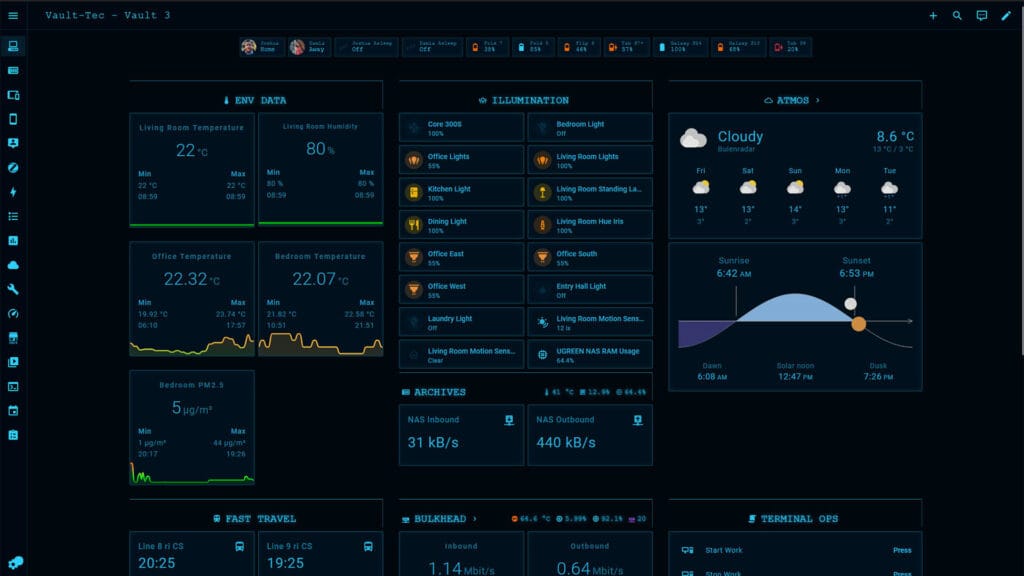Open the terminal icon in the sidebar
This screenshot has width=1024, height=576.
pos(13,387)
